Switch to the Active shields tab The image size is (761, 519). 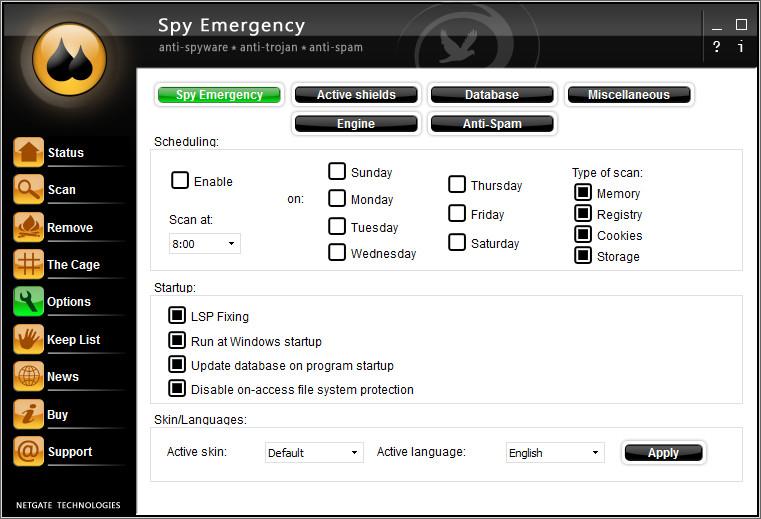tap(356, 95)
